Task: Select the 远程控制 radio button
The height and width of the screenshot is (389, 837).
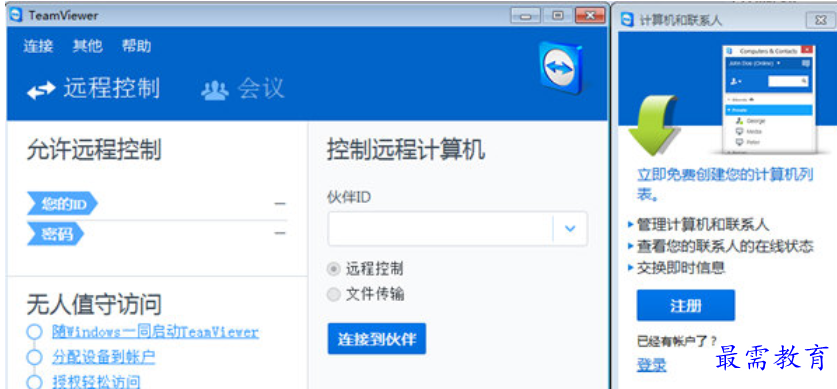Action: [334, 269]
